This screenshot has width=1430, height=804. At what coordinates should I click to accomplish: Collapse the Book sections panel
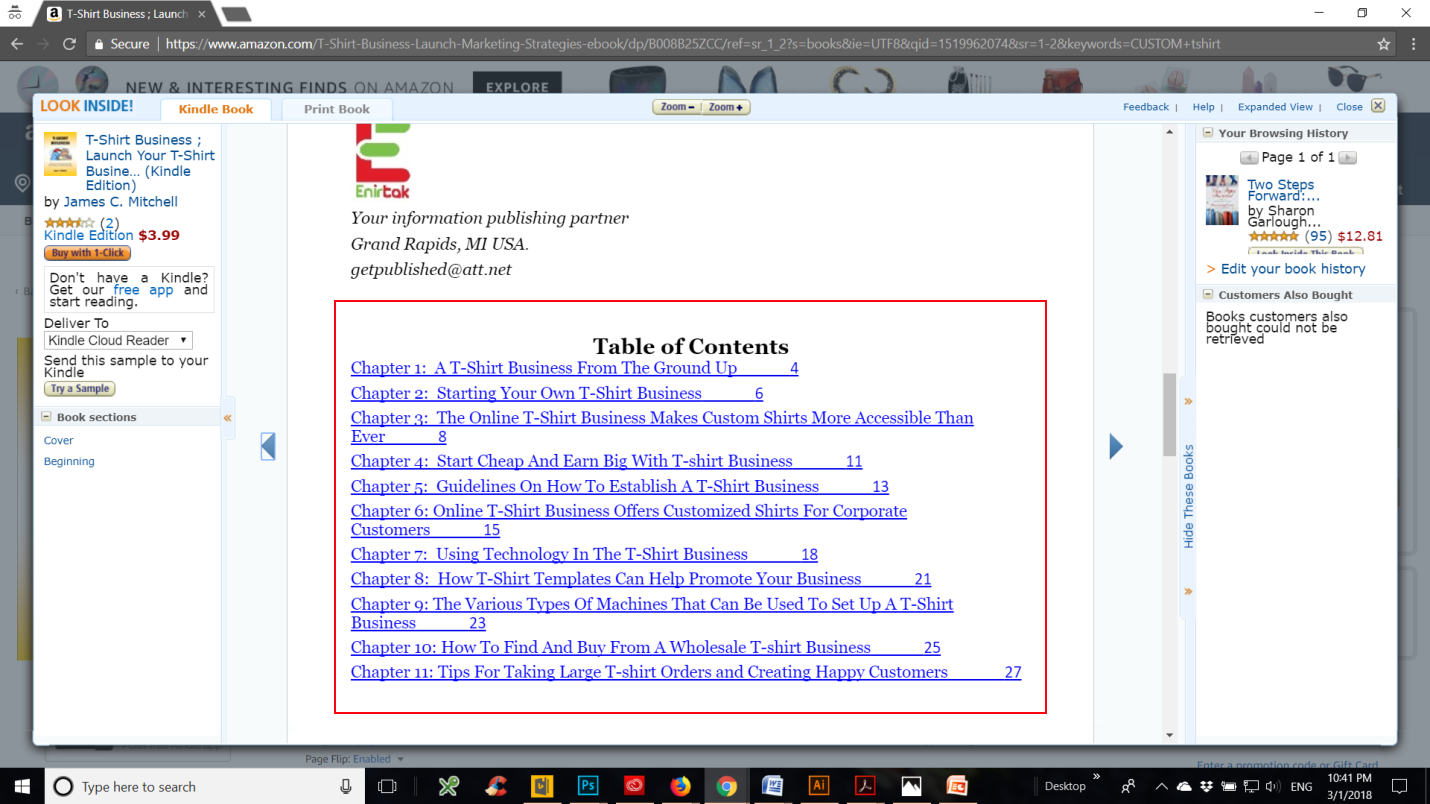click(46, 417)
